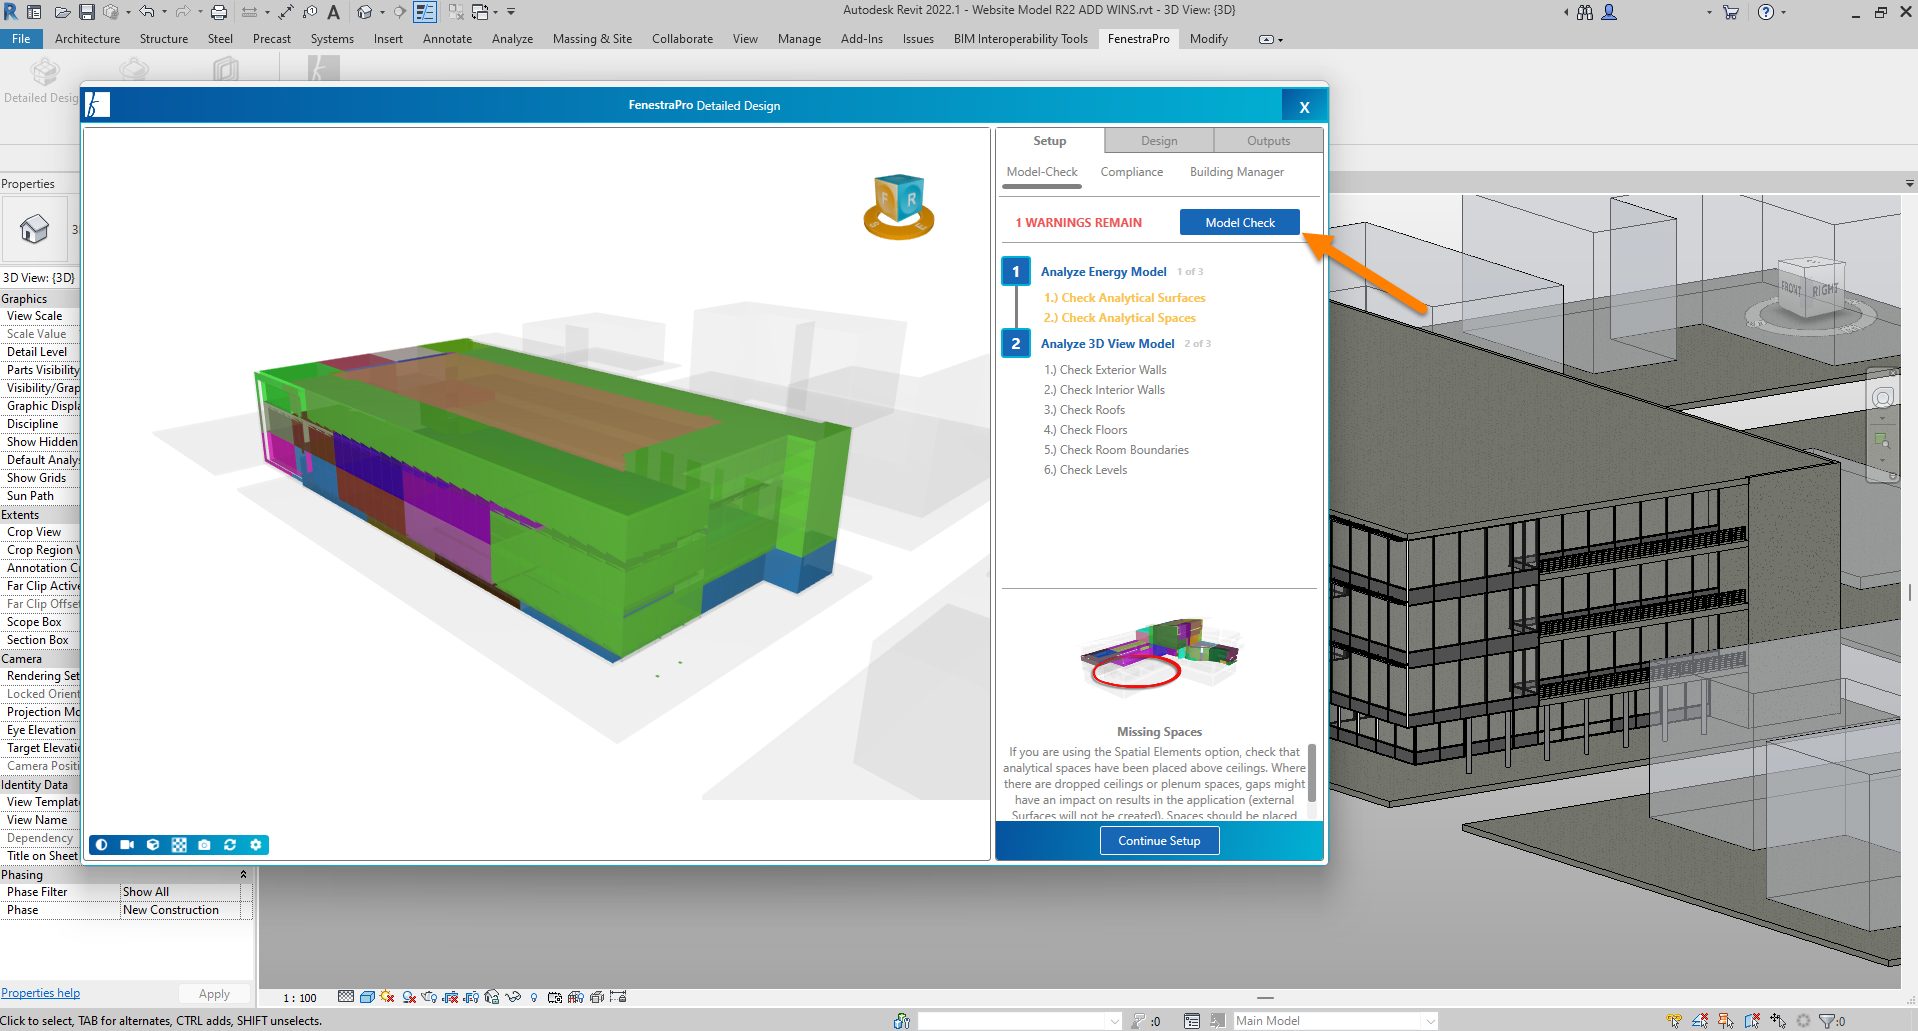The width and height of the screenshot is (1918, 1031).
Task: Open the viewer settings gear icon
Action: point(256,845)
